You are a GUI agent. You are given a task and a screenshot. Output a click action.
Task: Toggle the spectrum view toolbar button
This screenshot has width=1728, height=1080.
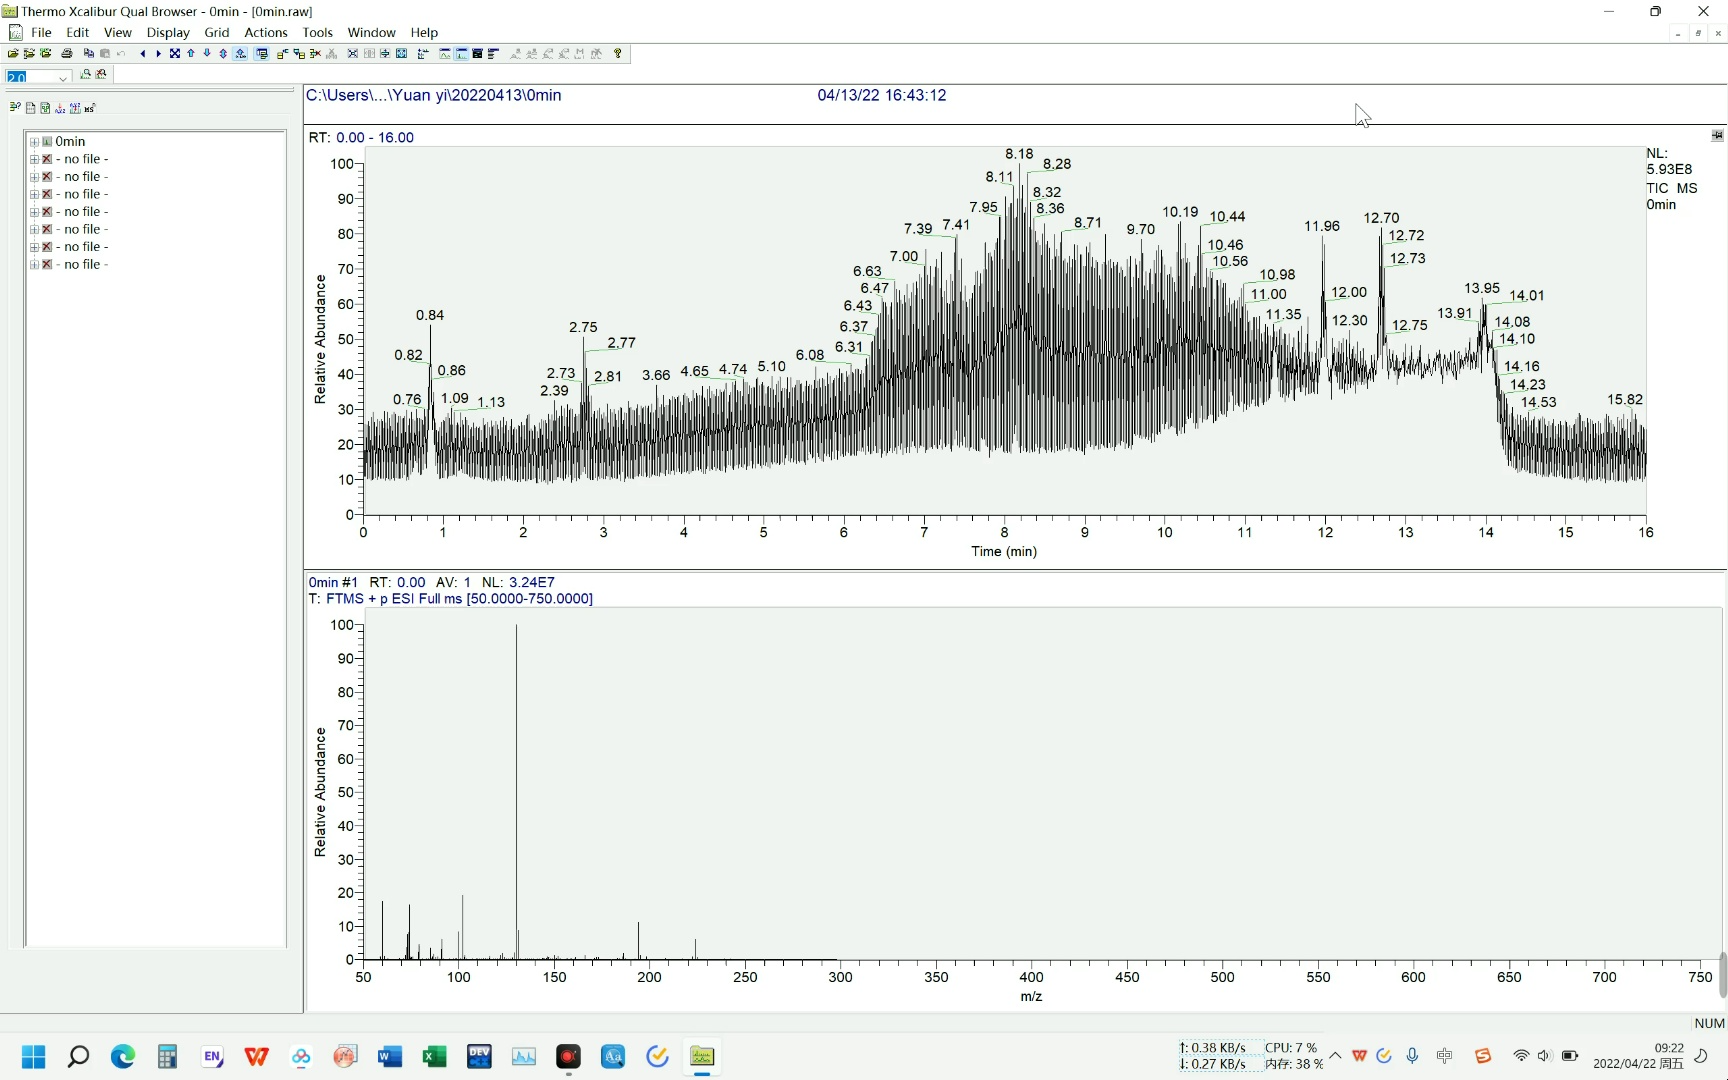(x=461, y=53)
